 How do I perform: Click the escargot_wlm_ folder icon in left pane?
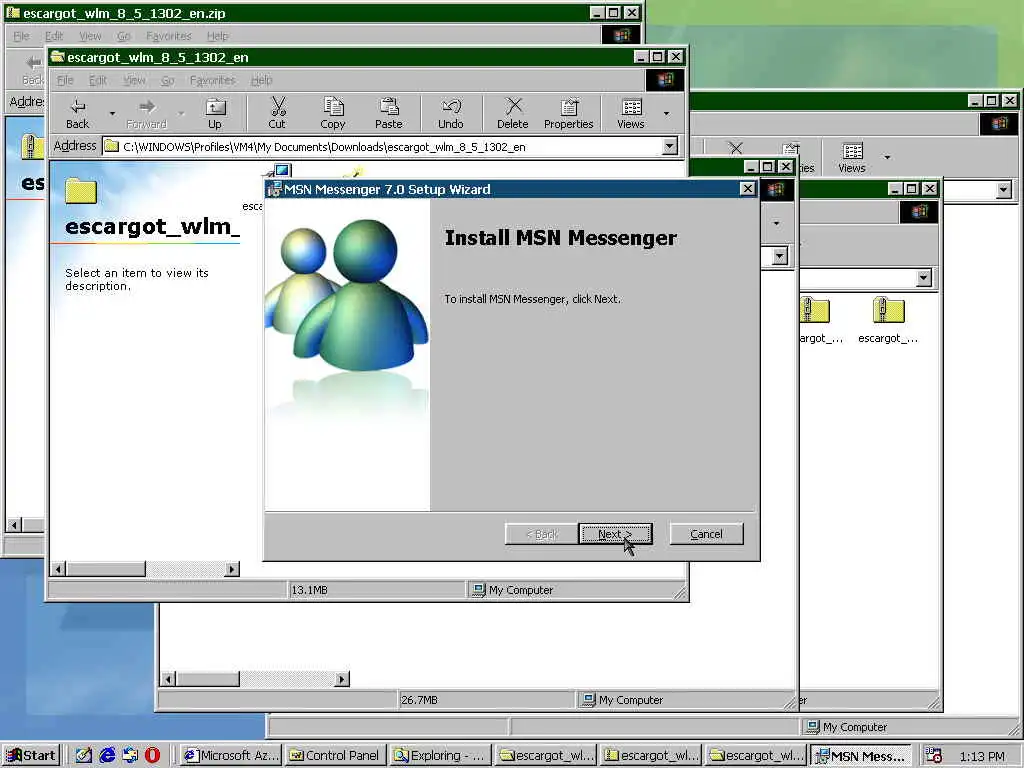[x=81, y=191]
